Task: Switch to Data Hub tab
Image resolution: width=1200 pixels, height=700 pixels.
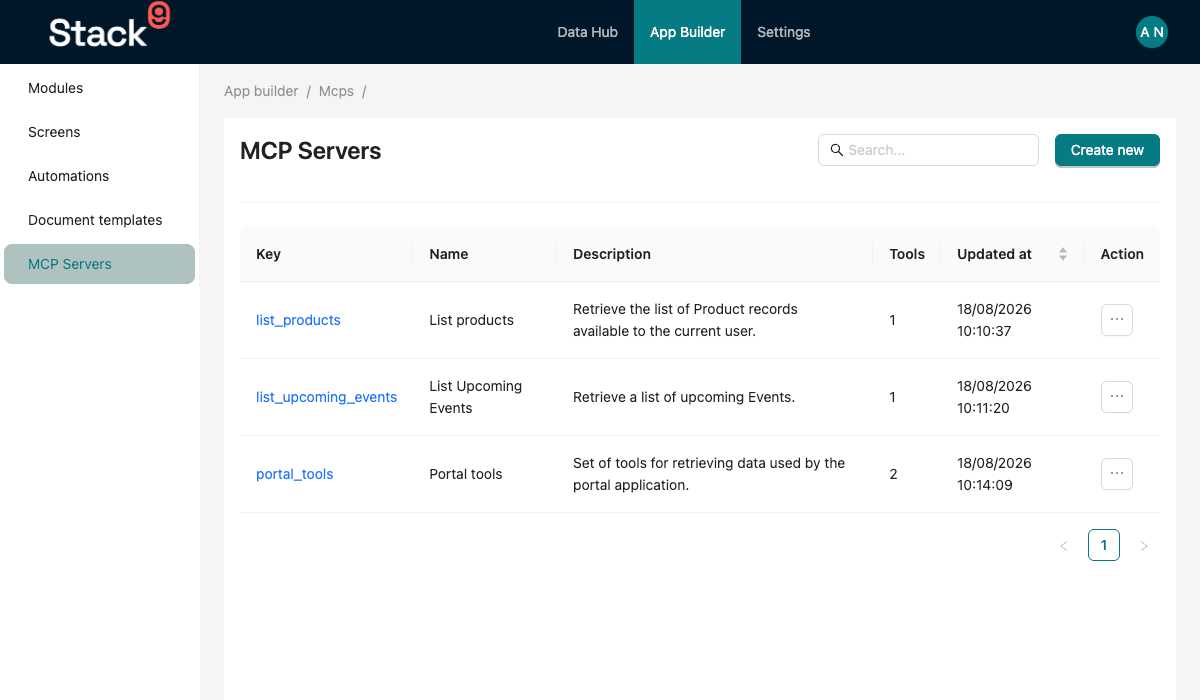Action: click(587, 32)
